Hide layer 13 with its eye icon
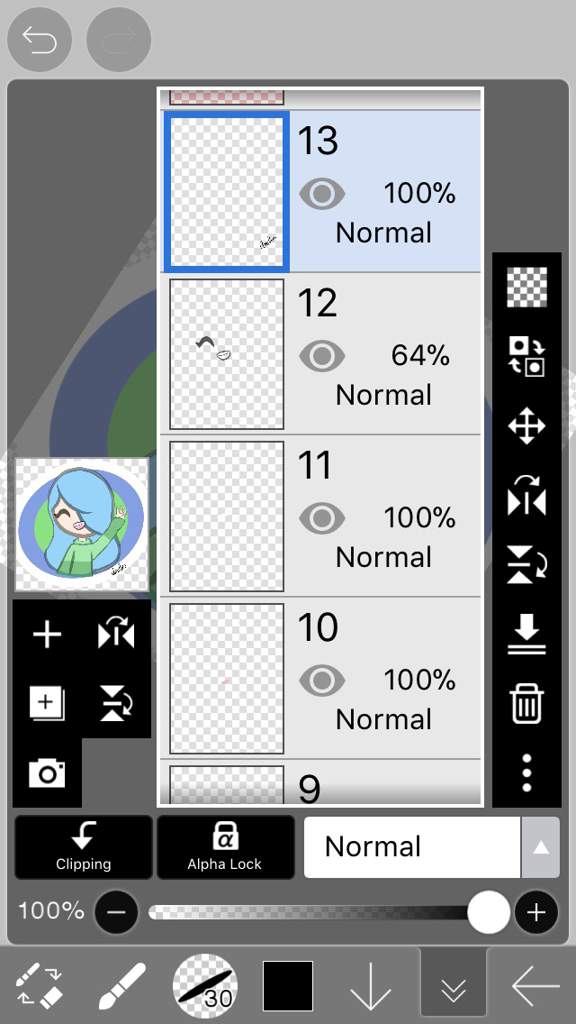The height and width of the screenshot is (1024, 576). [322, 194]
